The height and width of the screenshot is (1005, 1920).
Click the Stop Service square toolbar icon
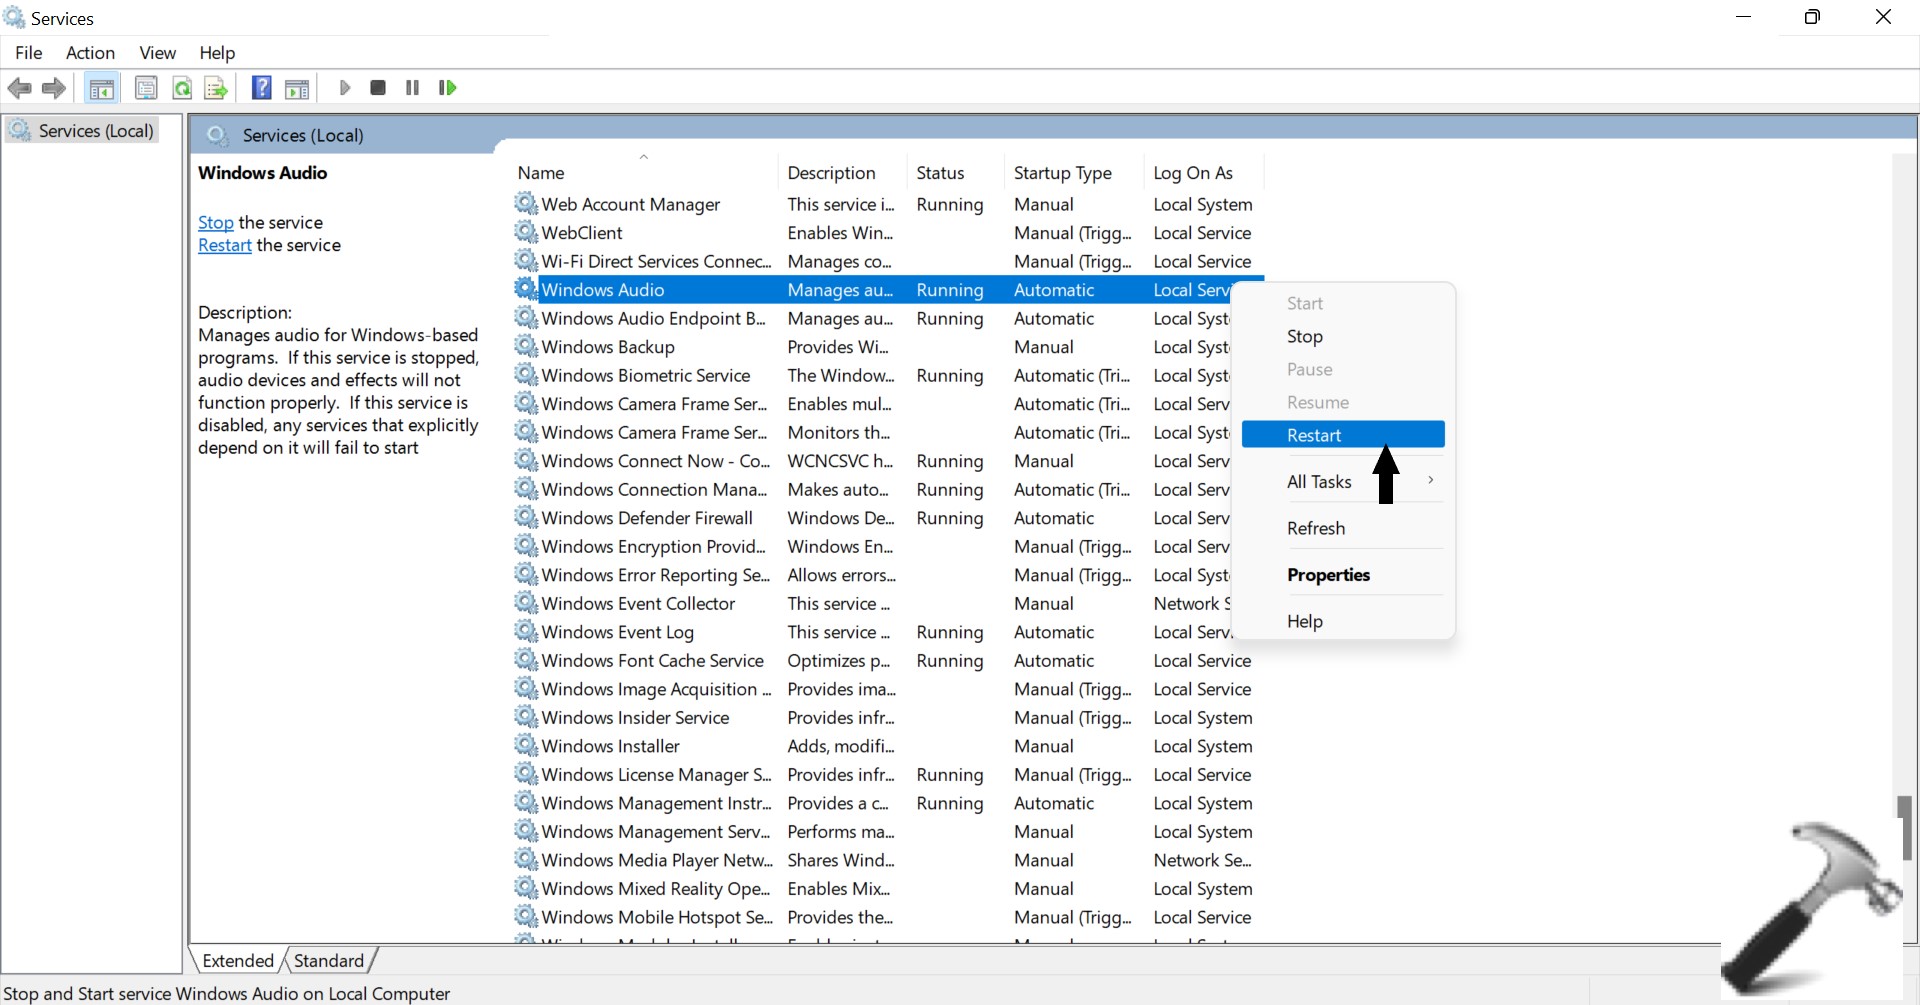[x=378, y=88]
